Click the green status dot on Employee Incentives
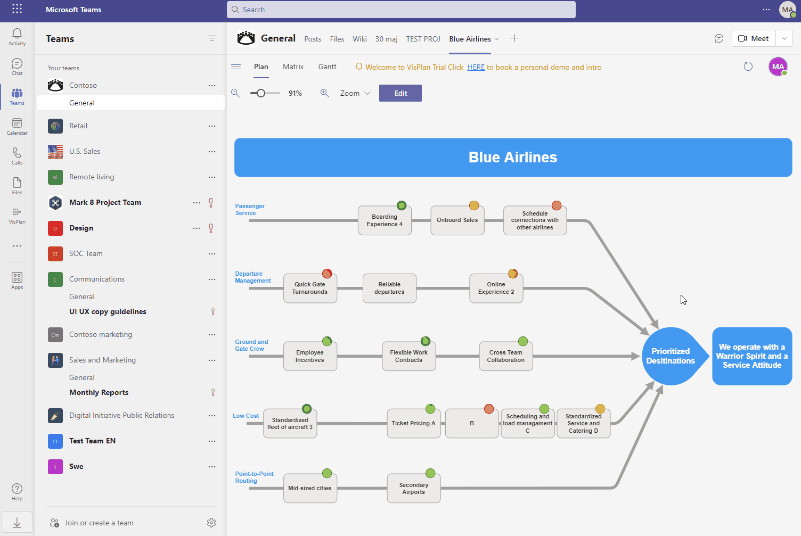 point(327,341)
